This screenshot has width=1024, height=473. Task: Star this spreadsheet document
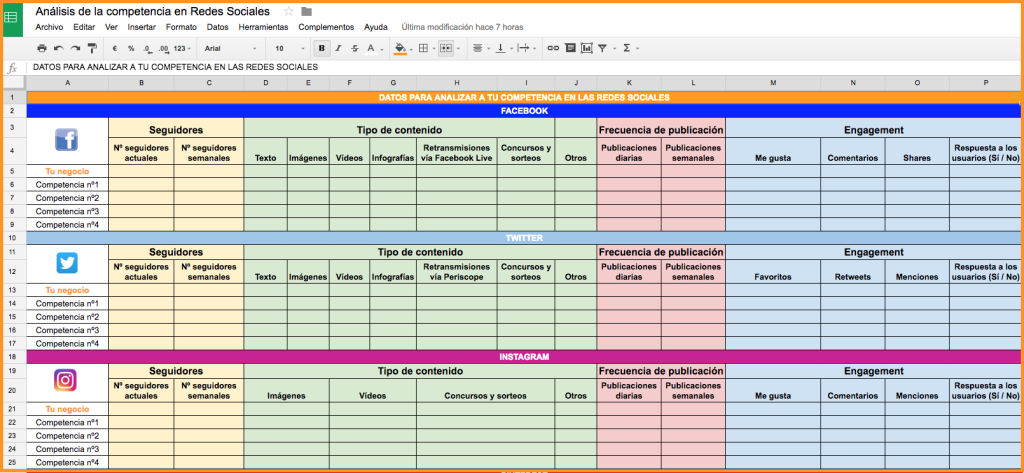(x=289, y=12)
